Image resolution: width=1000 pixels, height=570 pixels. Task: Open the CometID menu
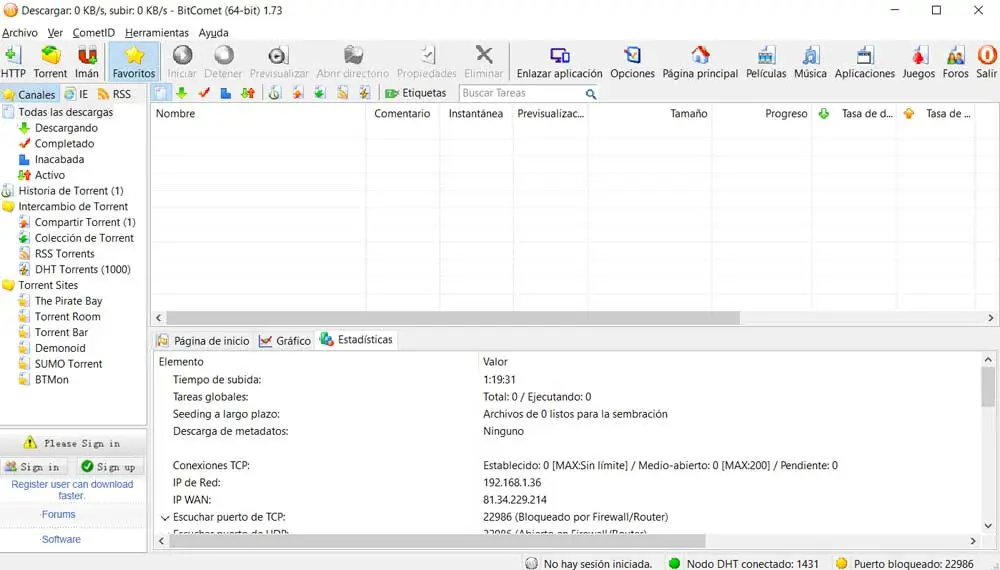coord(94,33)
